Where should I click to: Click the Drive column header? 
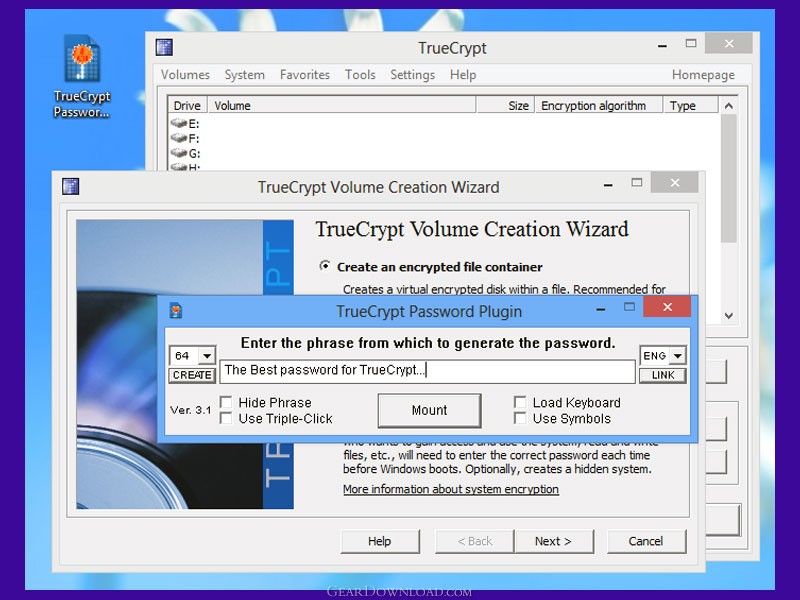(x=187, y=105)
